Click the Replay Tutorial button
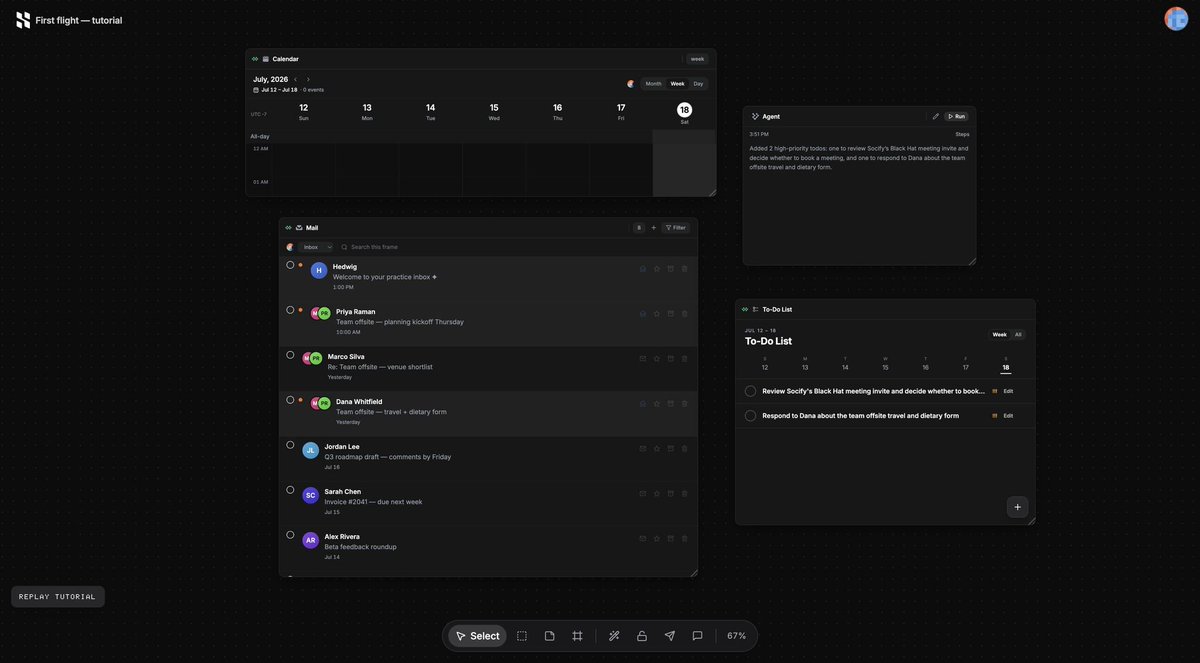Screen dimensions: 1200x663 [x=58, y=597]
